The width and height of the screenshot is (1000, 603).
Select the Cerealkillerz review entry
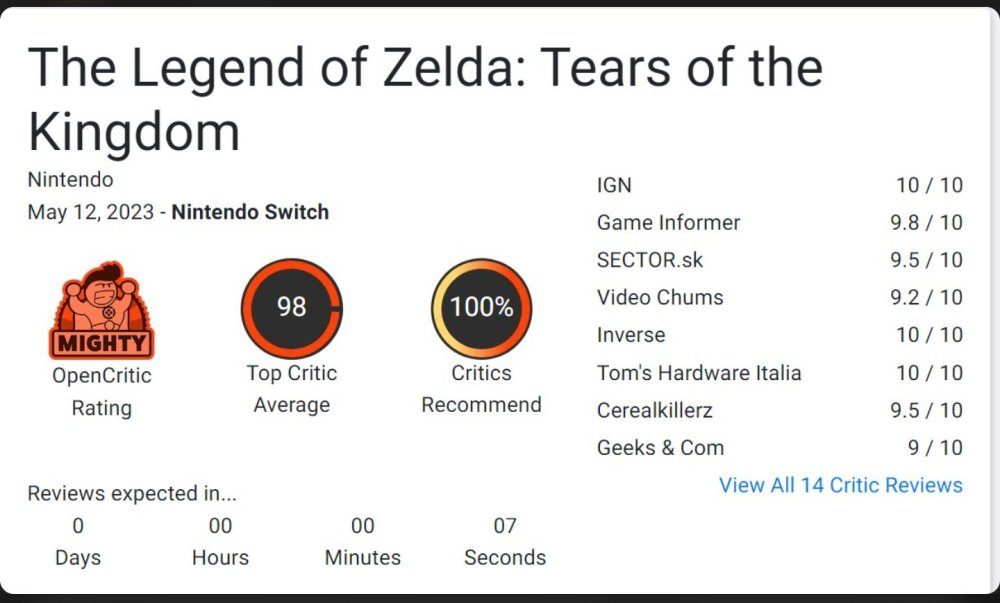(x=779, y=410)
